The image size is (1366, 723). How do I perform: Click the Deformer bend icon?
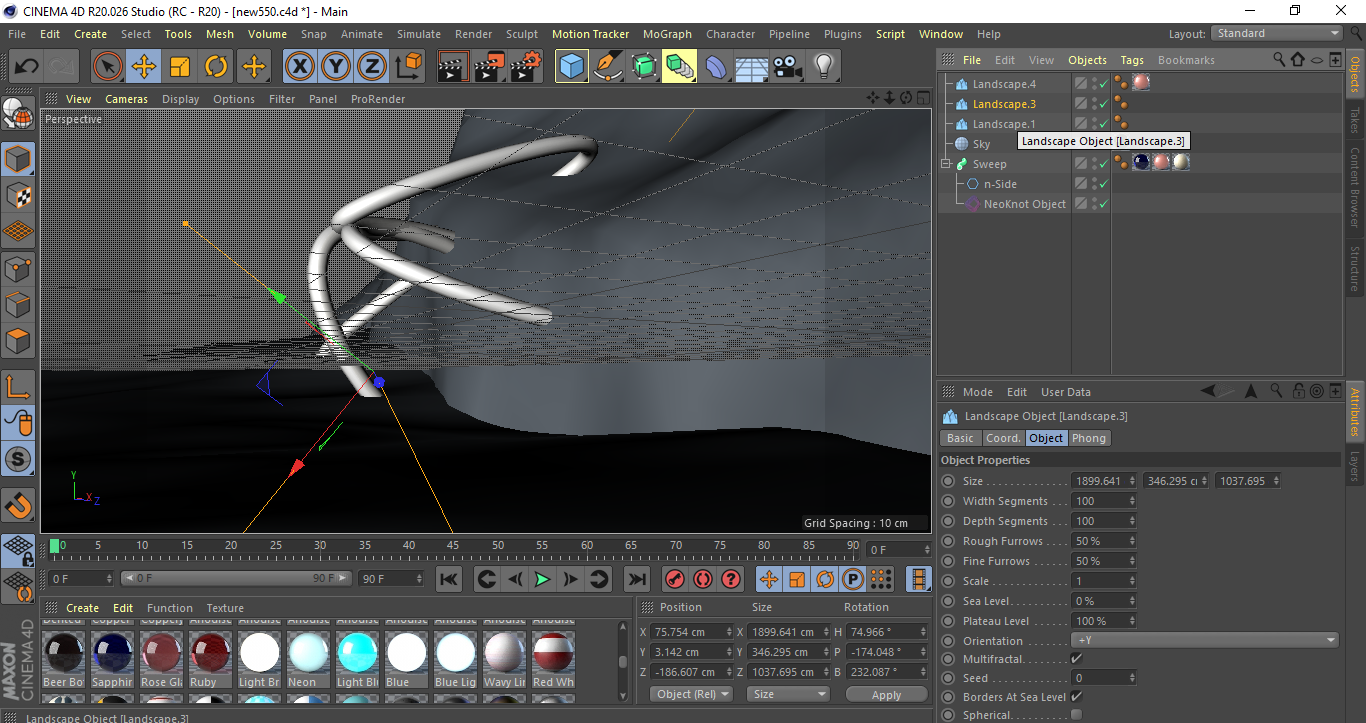coord(716,67)
